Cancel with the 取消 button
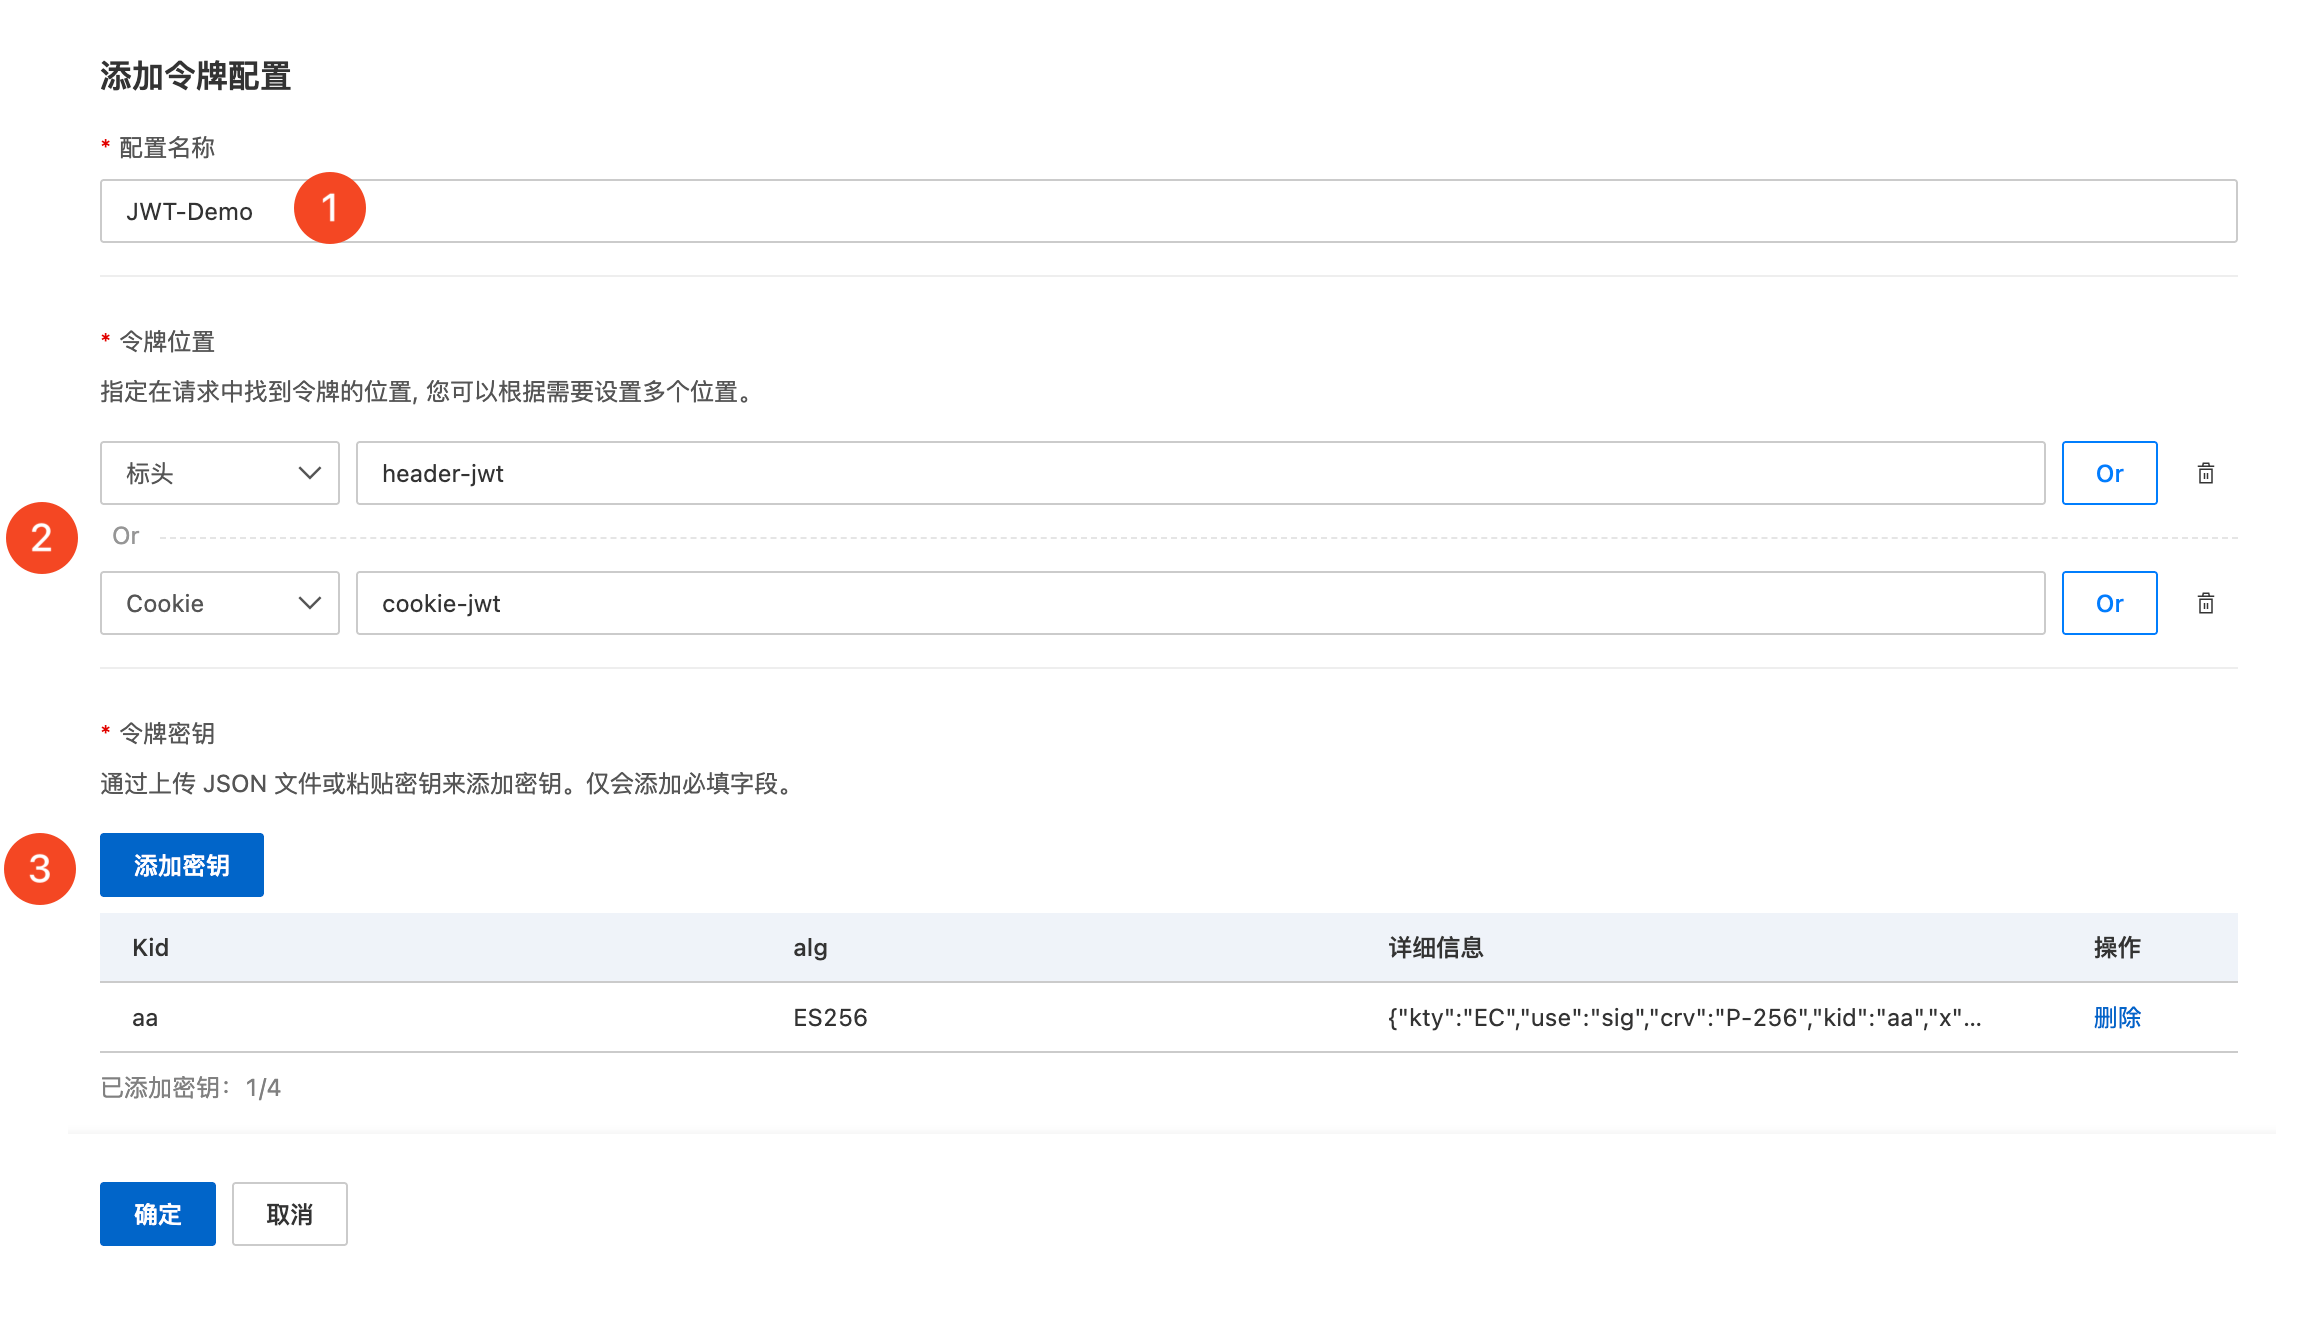The width and height of the screenshot is (2316, 1320). [290, 1214]
